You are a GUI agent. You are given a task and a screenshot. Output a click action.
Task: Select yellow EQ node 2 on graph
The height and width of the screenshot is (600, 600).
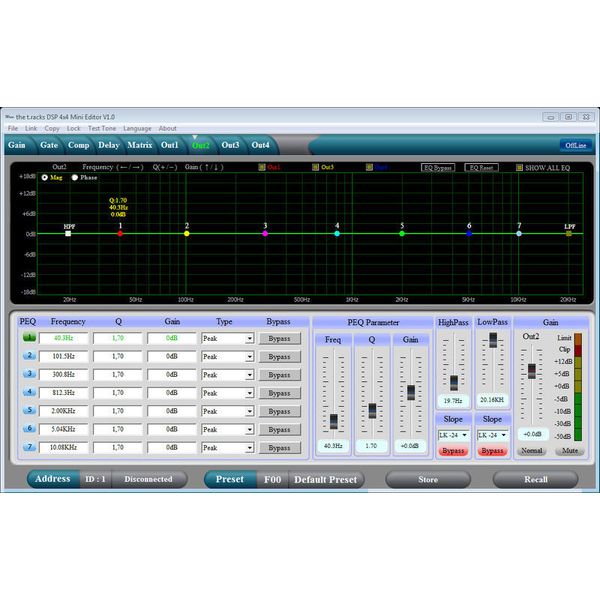(187, 233)
